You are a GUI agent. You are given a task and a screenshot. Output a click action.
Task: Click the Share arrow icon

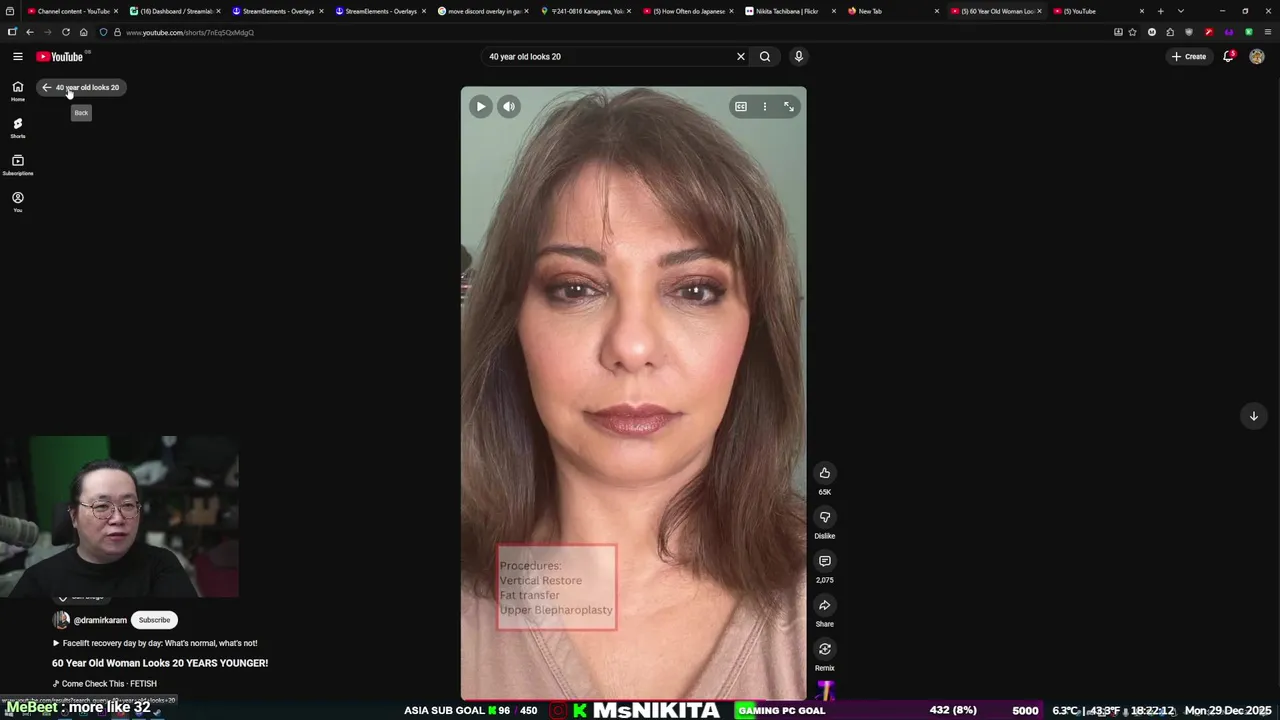coord(825,605)
